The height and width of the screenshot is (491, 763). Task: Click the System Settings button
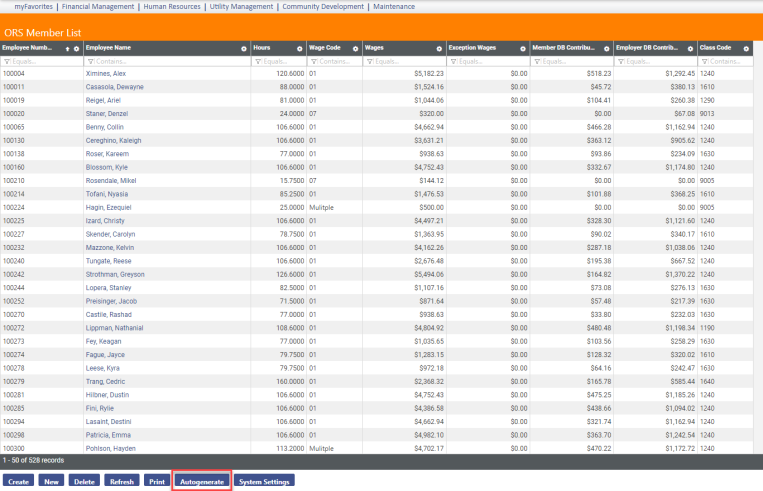pos(265,481)
